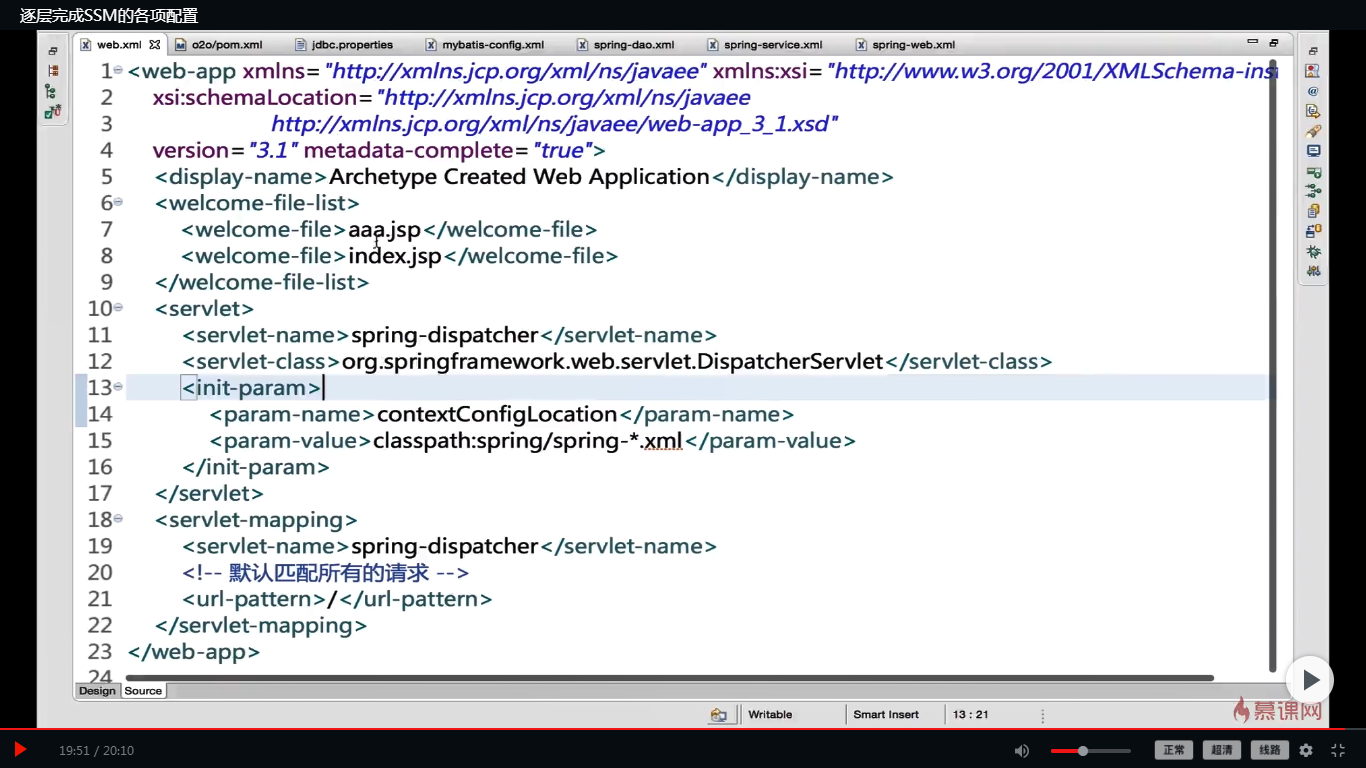Click the Writable status field
The height and width of the screenshot is (768, 1366).
tap(770, 715)
